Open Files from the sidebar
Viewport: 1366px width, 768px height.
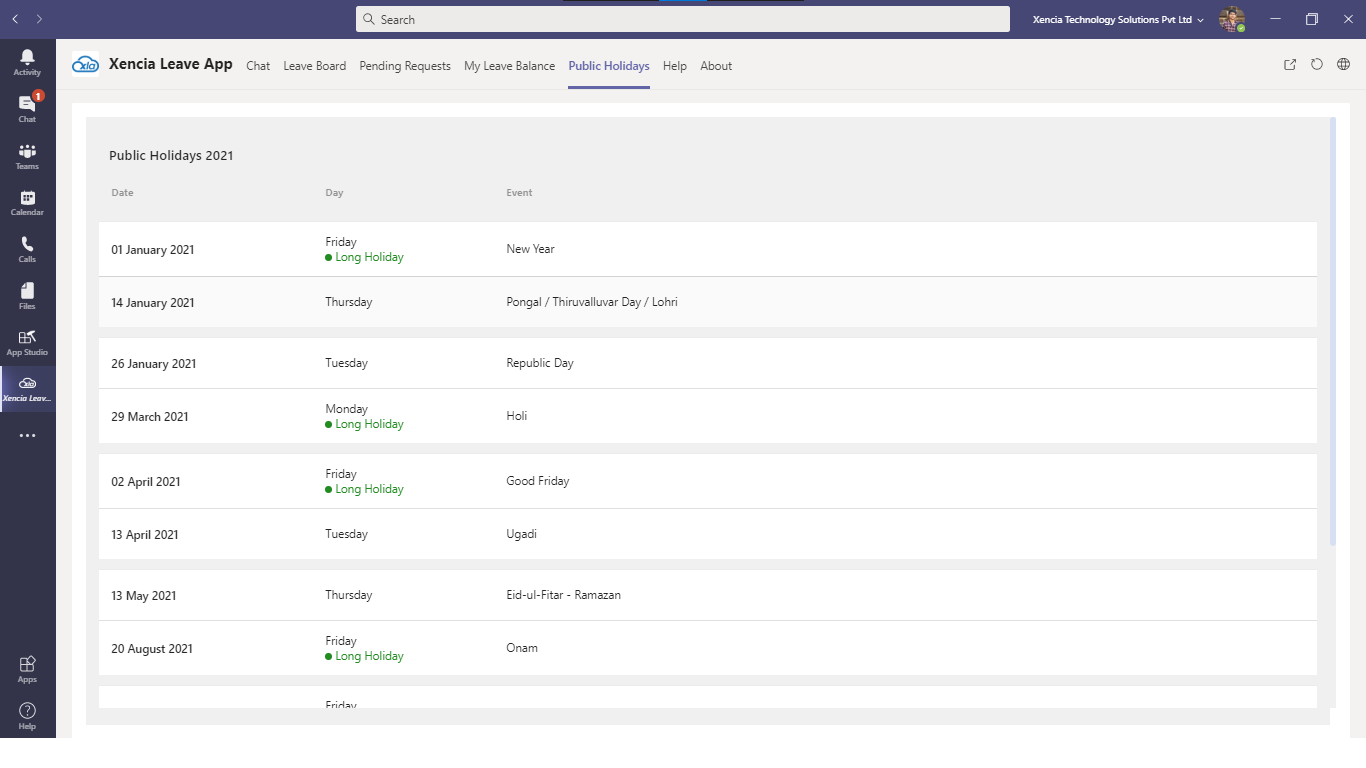point(27,295)
